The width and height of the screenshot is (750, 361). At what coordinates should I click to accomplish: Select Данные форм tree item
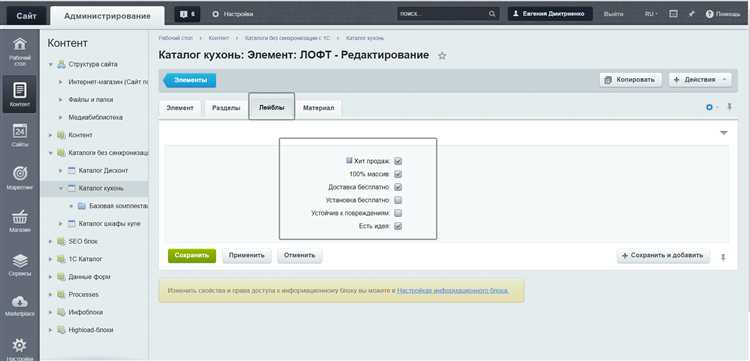click(x=89, y=277)
